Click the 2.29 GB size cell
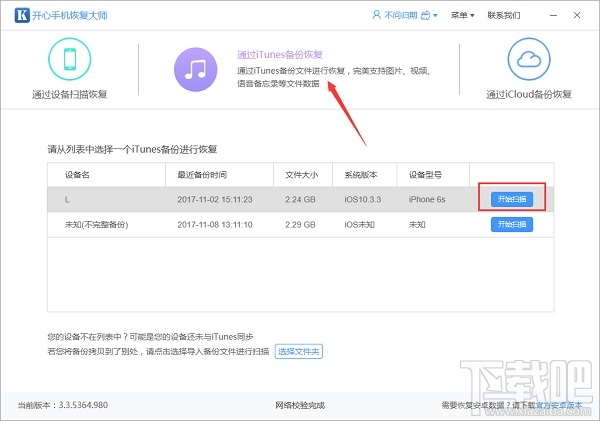The width and height of the screenshot is (600, 421). point(300,225)
